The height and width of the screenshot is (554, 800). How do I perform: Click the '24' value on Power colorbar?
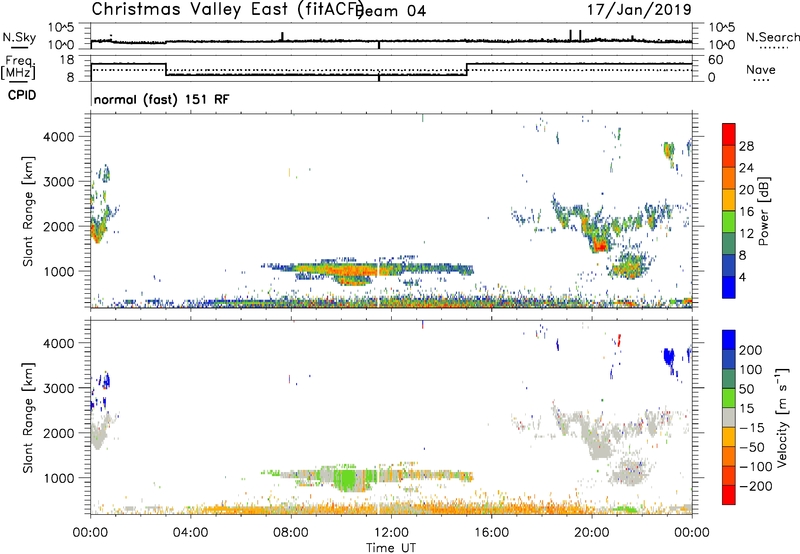(x=746, y=168)
